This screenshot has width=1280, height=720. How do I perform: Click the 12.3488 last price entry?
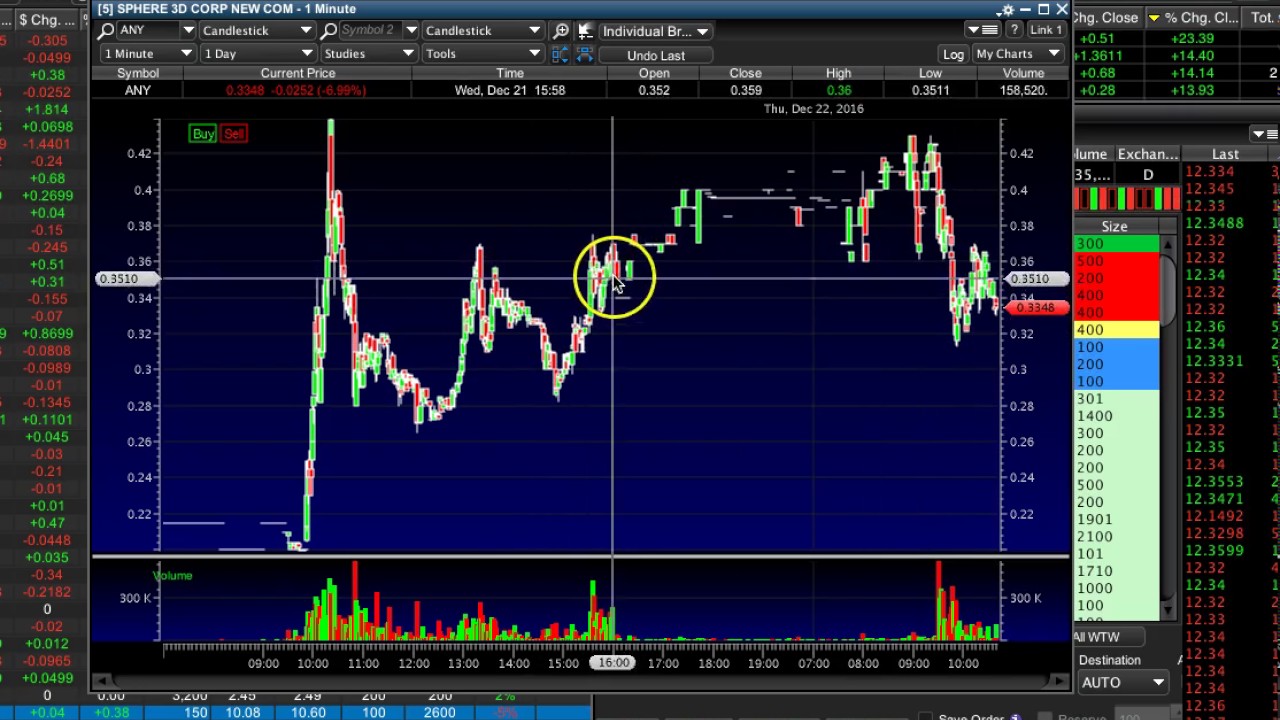pyautogui.click(x=1213, y=223)
